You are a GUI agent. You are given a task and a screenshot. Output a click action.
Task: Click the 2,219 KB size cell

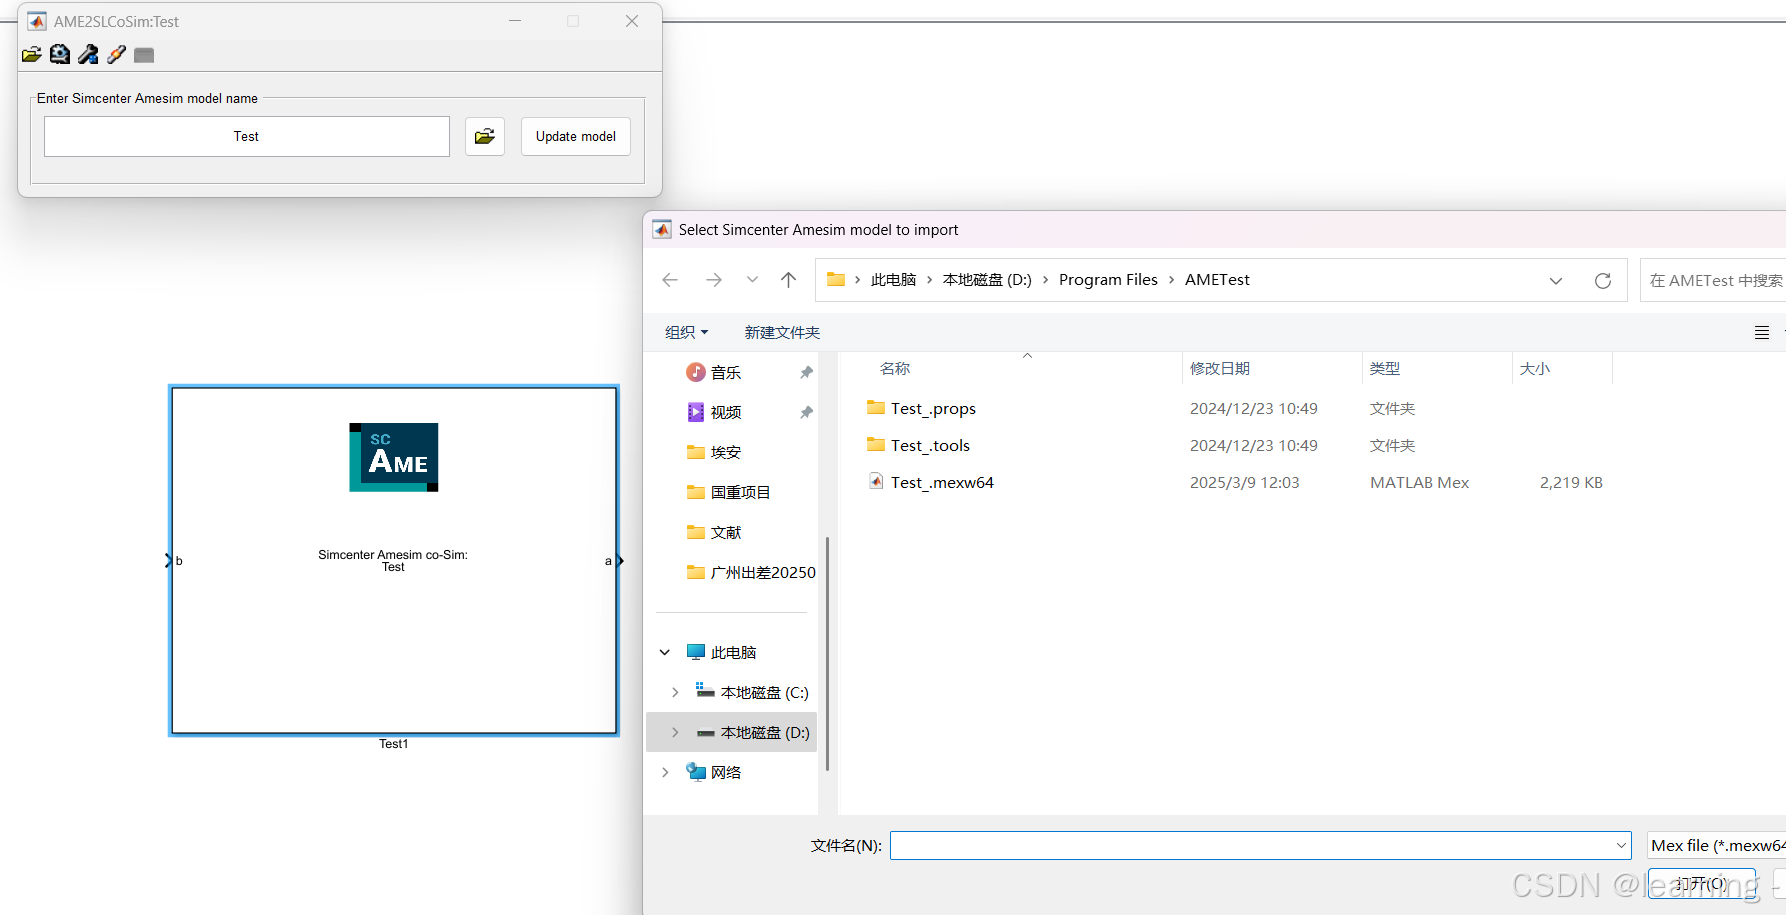pos(1571,482)
